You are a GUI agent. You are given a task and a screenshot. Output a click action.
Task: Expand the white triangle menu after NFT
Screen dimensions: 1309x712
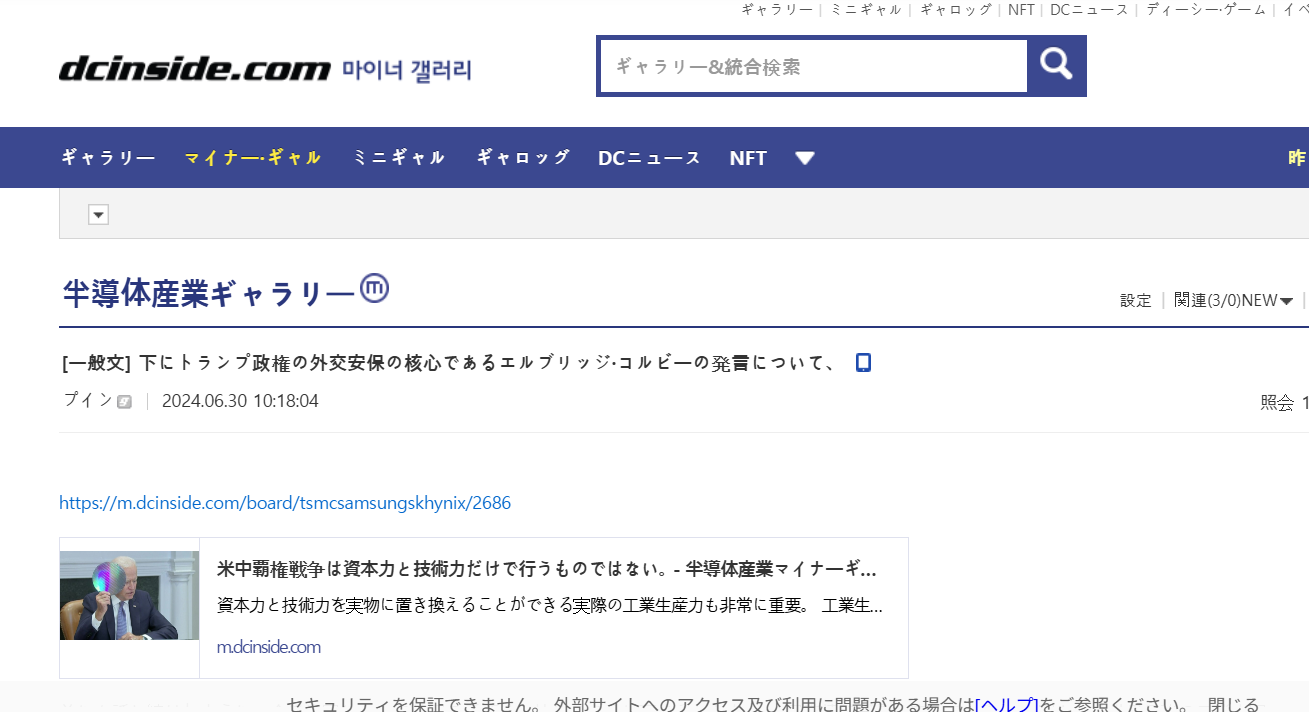(x=805, y=158)
